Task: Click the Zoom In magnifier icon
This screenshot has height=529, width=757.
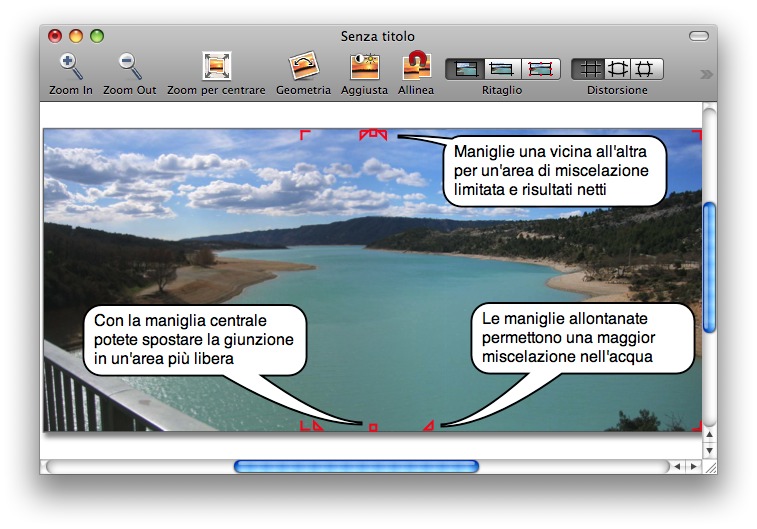Action: coord(71,66)
